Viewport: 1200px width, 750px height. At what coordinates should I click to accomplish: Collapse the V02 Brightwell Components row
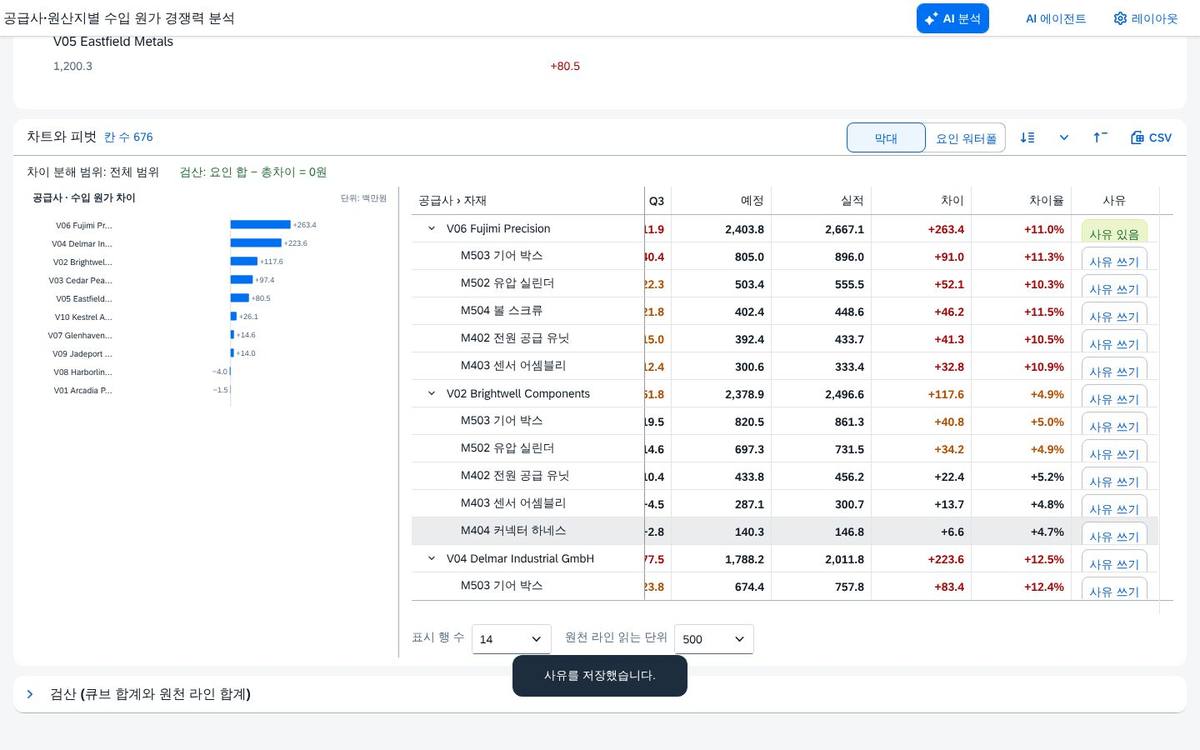[x=432, y=394]
